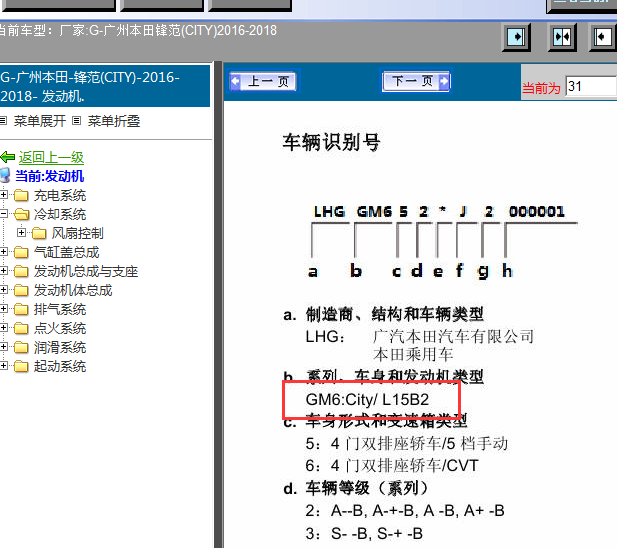Click the LHG: 广汽本田汽车有限公司 line

419,337
